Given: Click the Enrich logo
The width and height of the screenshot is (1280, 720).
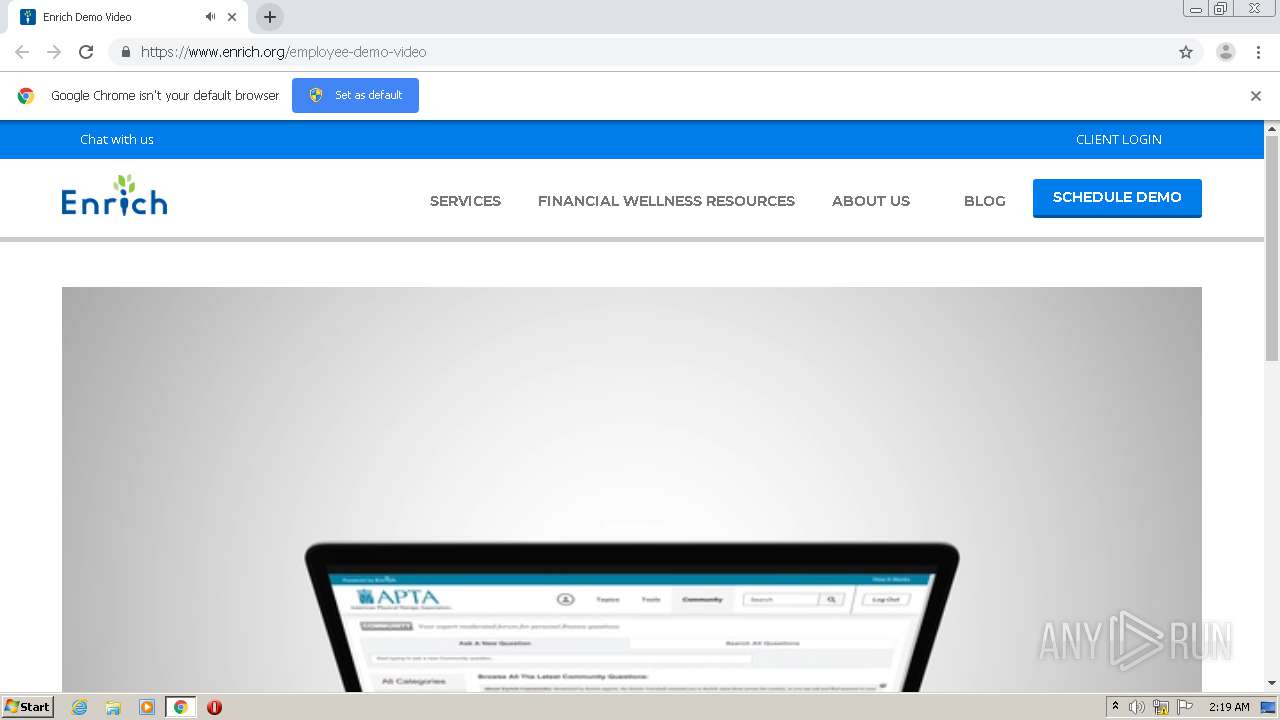Looking at the screenshot, I should click(114, 196).
